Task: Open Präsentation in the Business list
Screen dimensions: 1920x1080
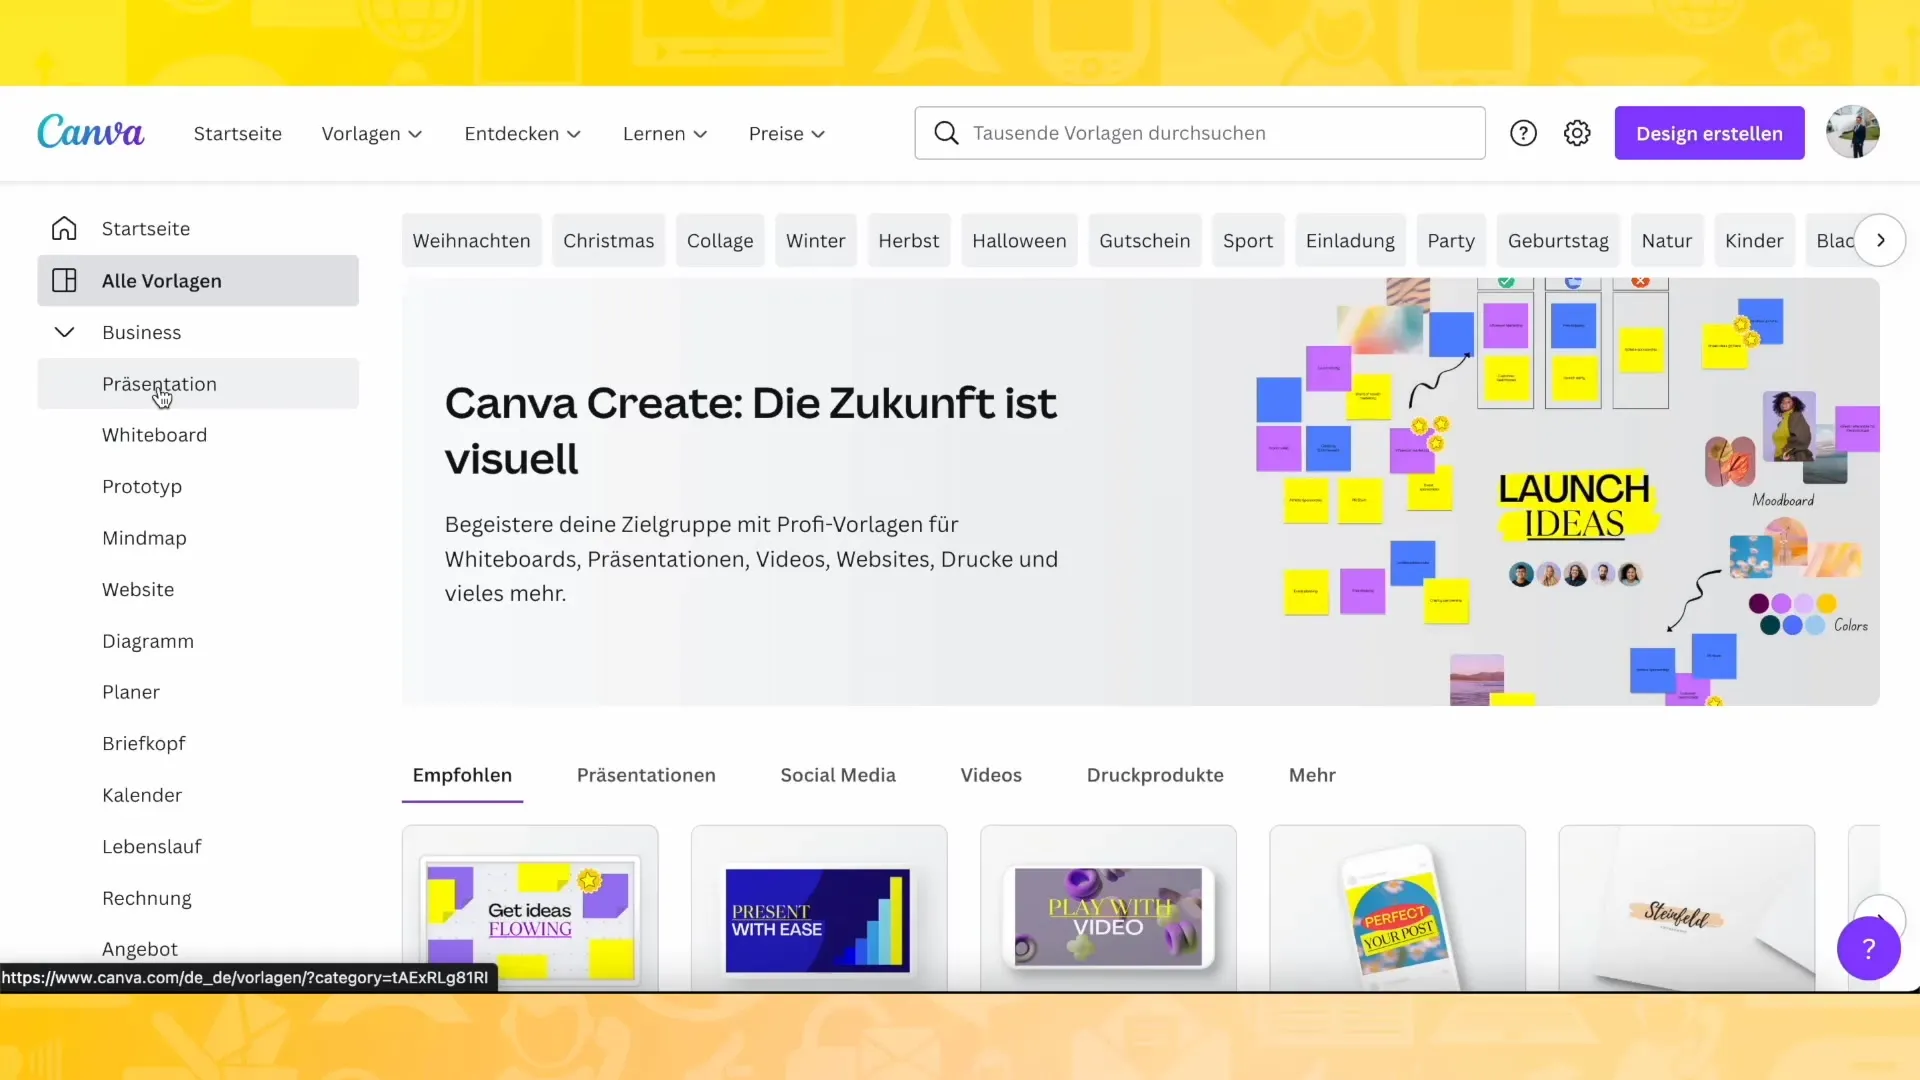Action: 198,383
